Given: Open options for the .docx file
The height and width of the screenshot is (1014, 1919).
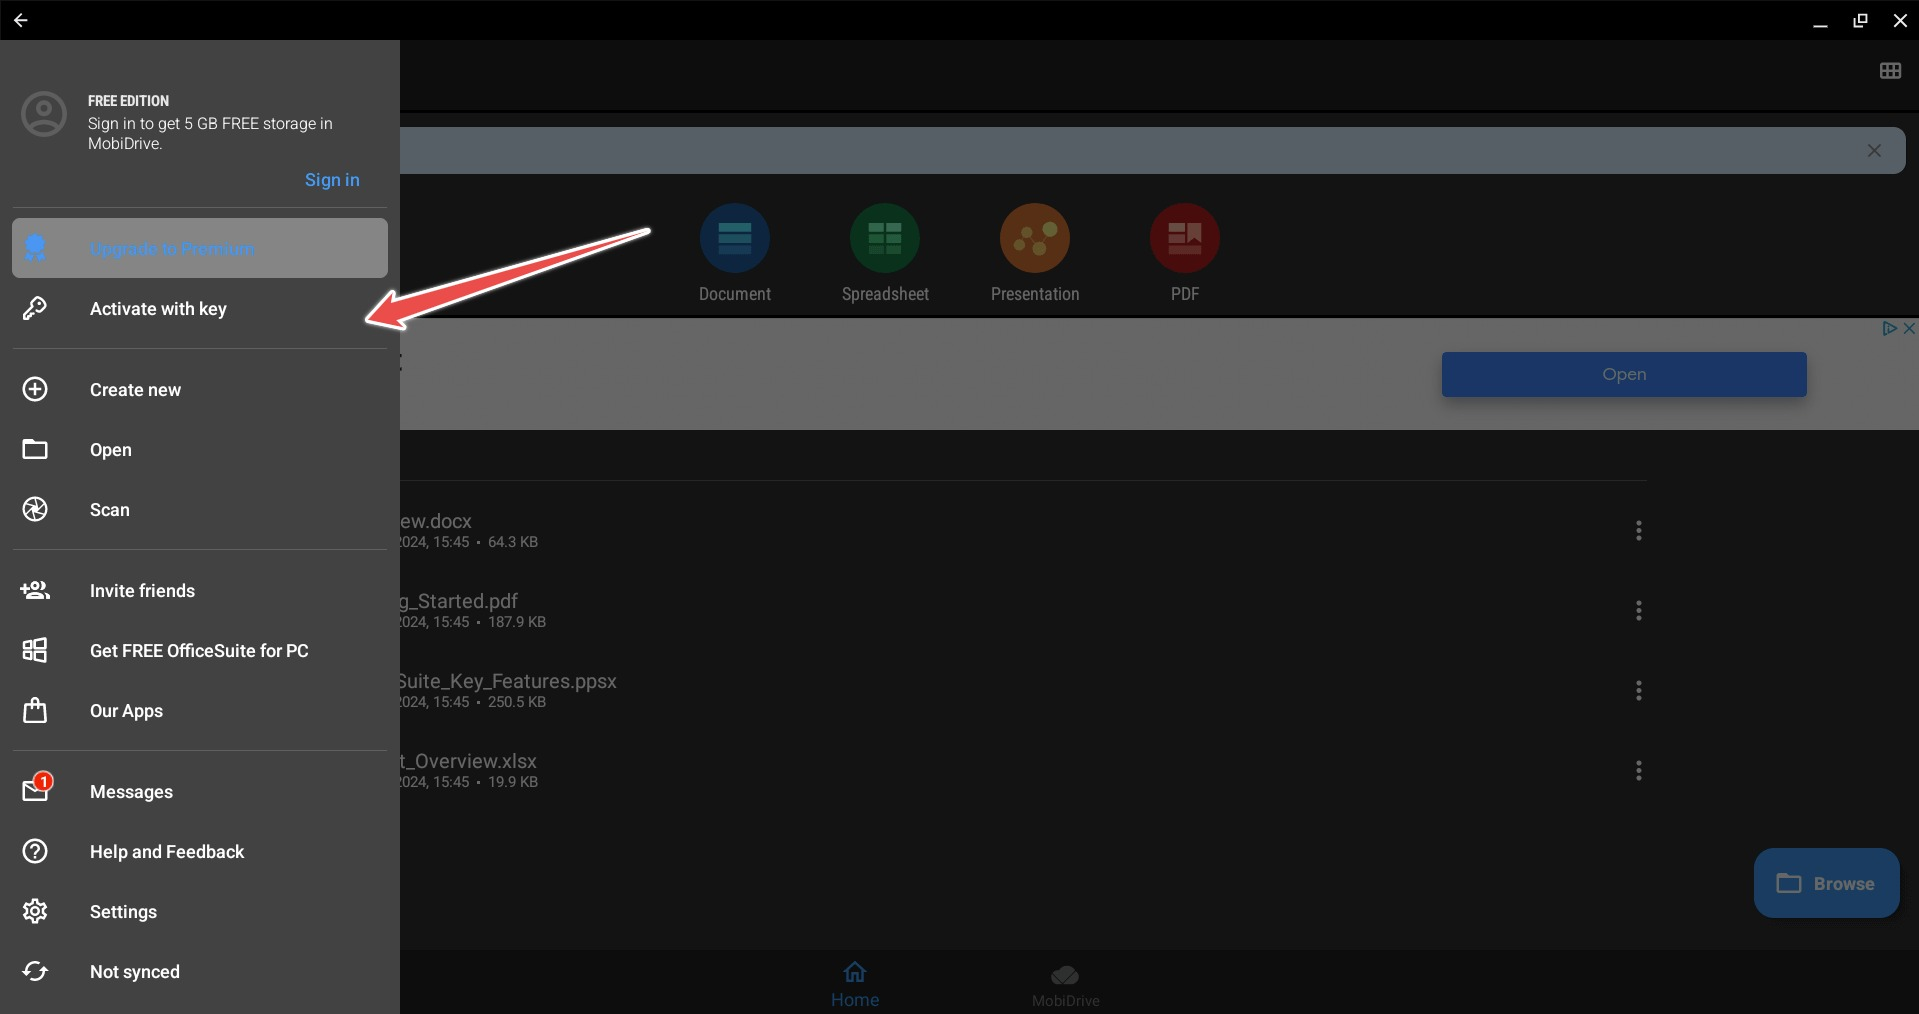Looking at the screenshot, I should pos(1638,530).
